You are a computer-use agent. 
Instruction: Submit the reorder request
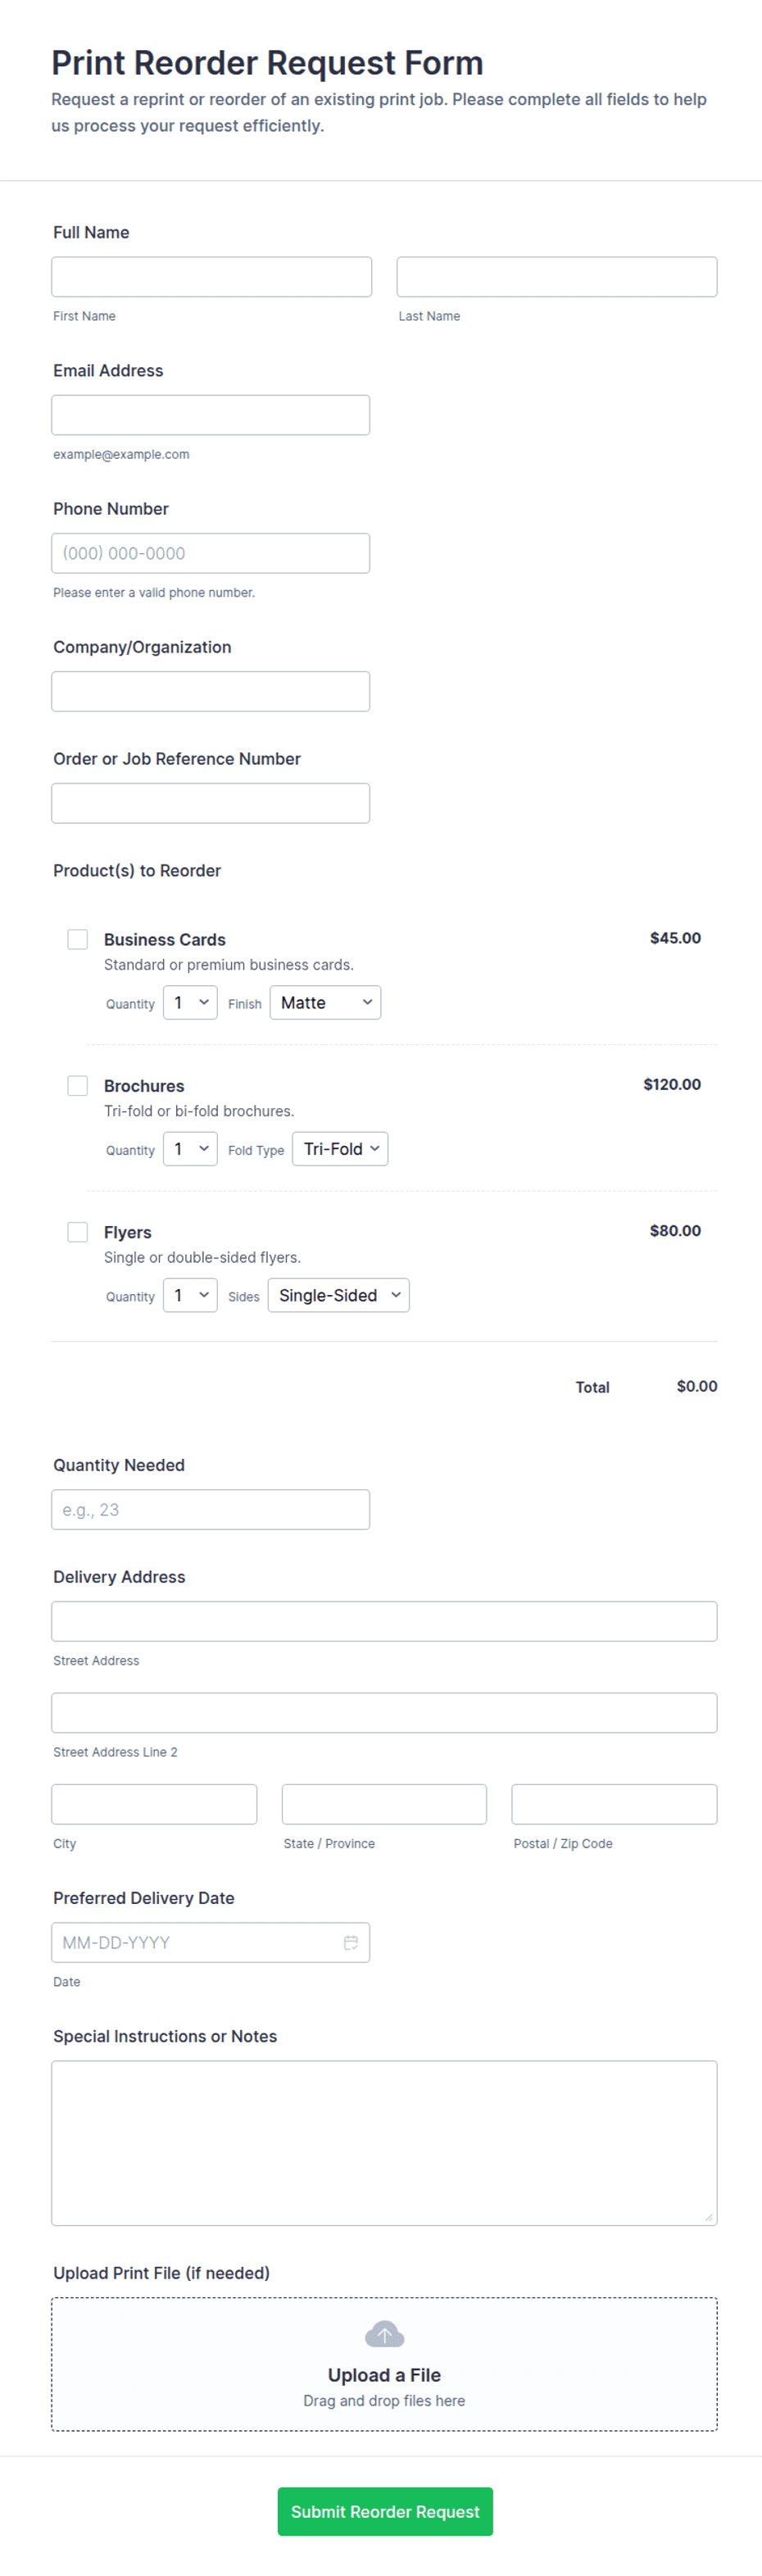(385, 2510)
